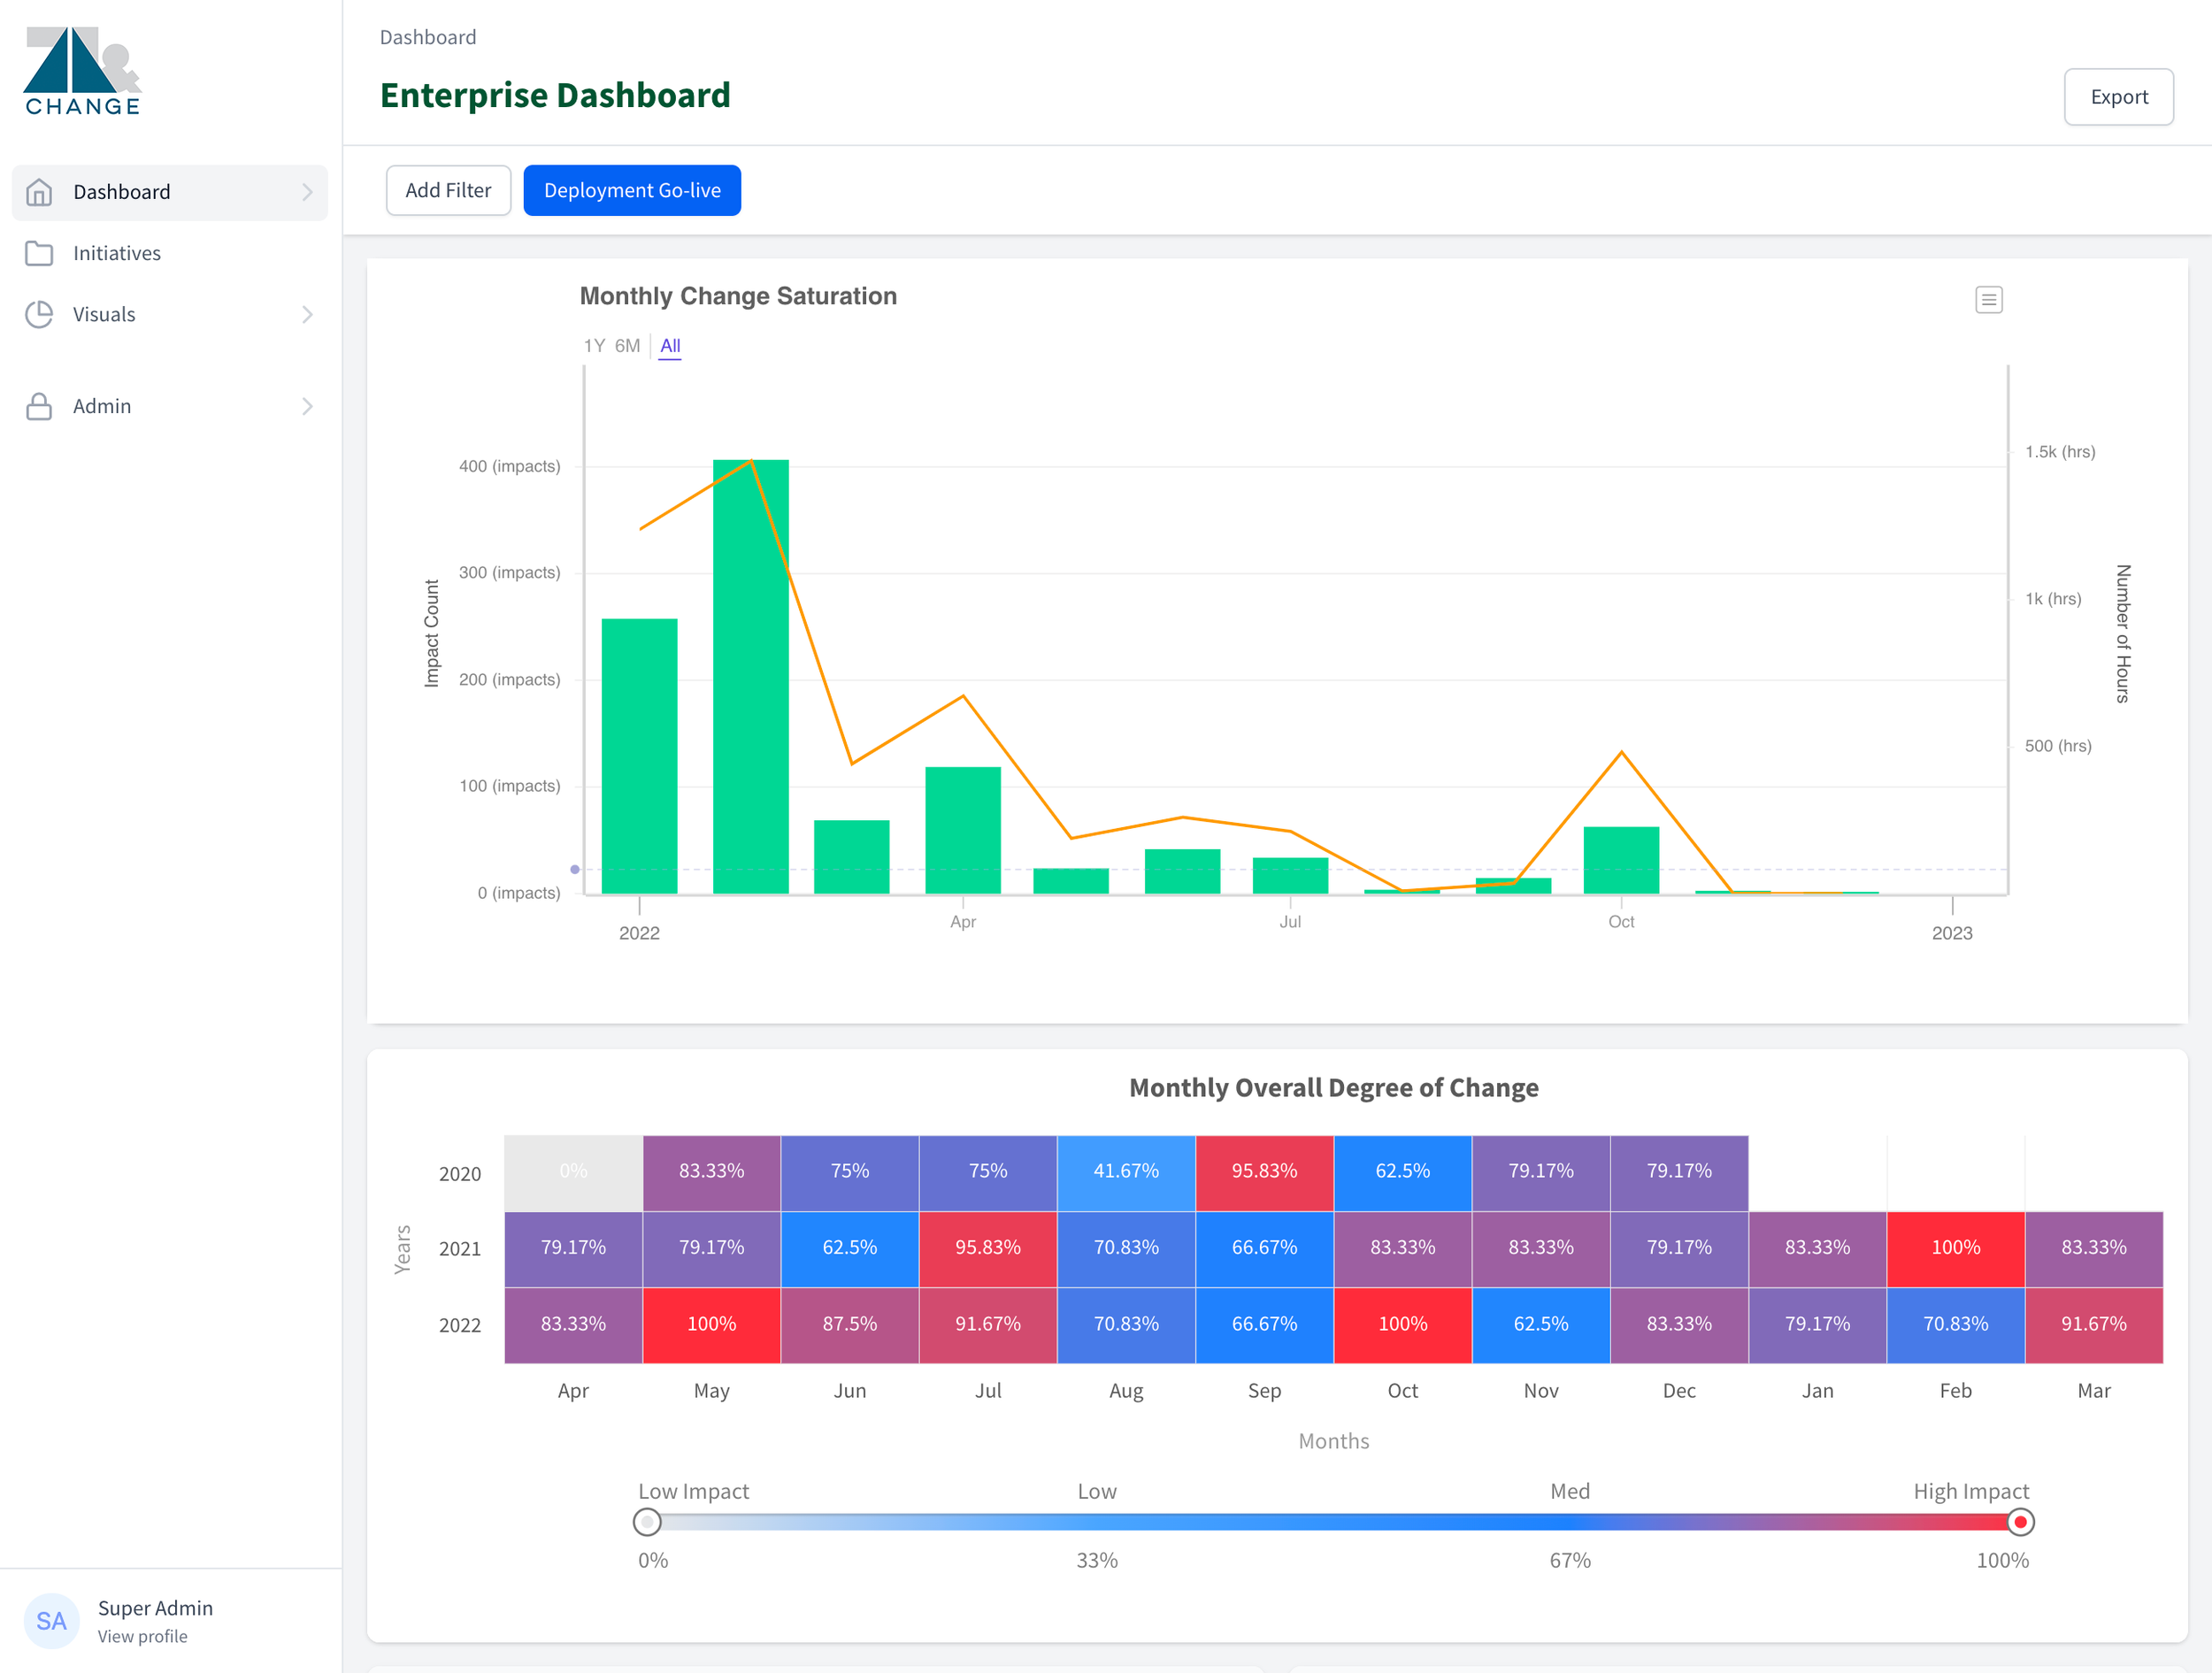
Task: Open the chart hamburger menu icon
Action: pyautogui.click(x=1988, y=299)
